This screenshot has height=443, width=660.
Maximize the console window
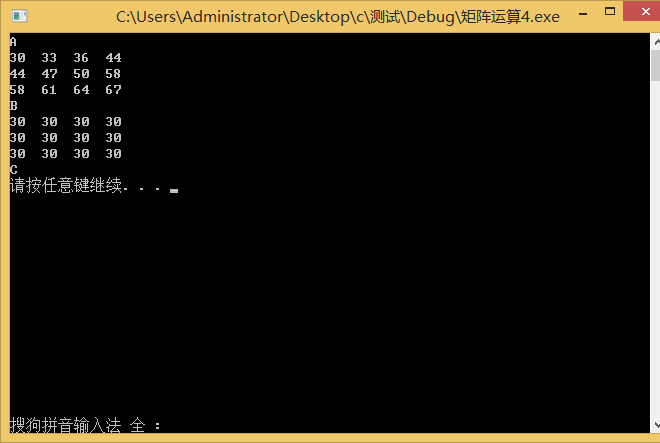click(609, 12)
